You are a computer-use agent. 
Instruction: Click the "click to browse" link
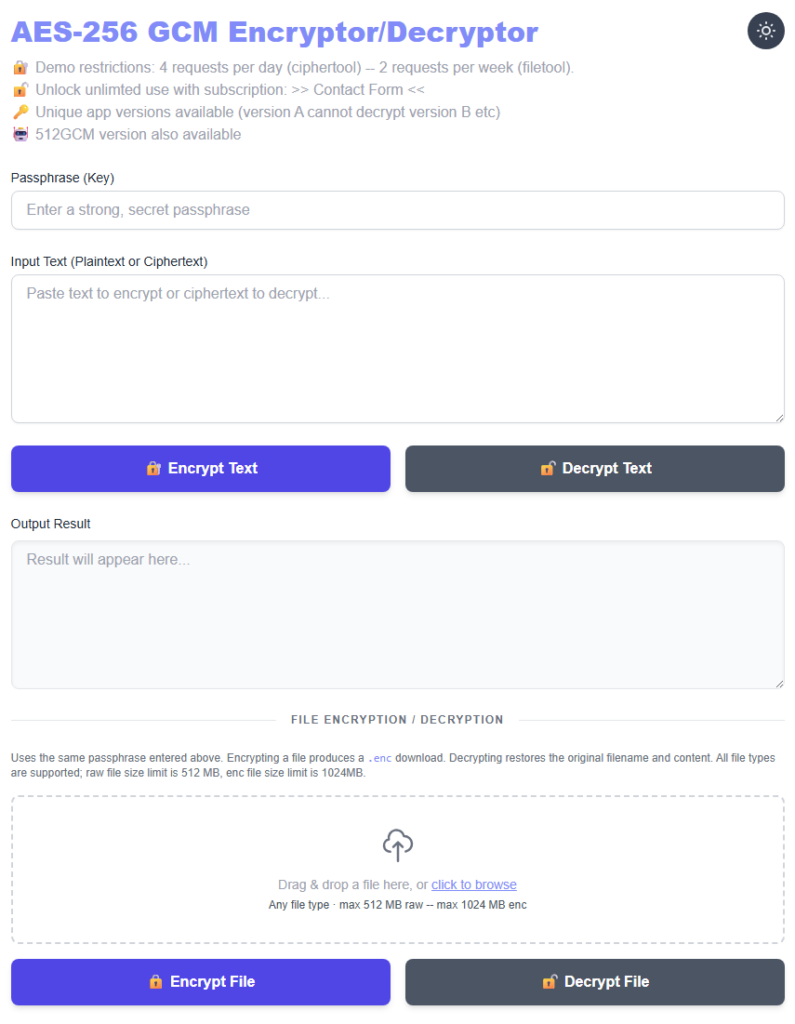point(474,884)
